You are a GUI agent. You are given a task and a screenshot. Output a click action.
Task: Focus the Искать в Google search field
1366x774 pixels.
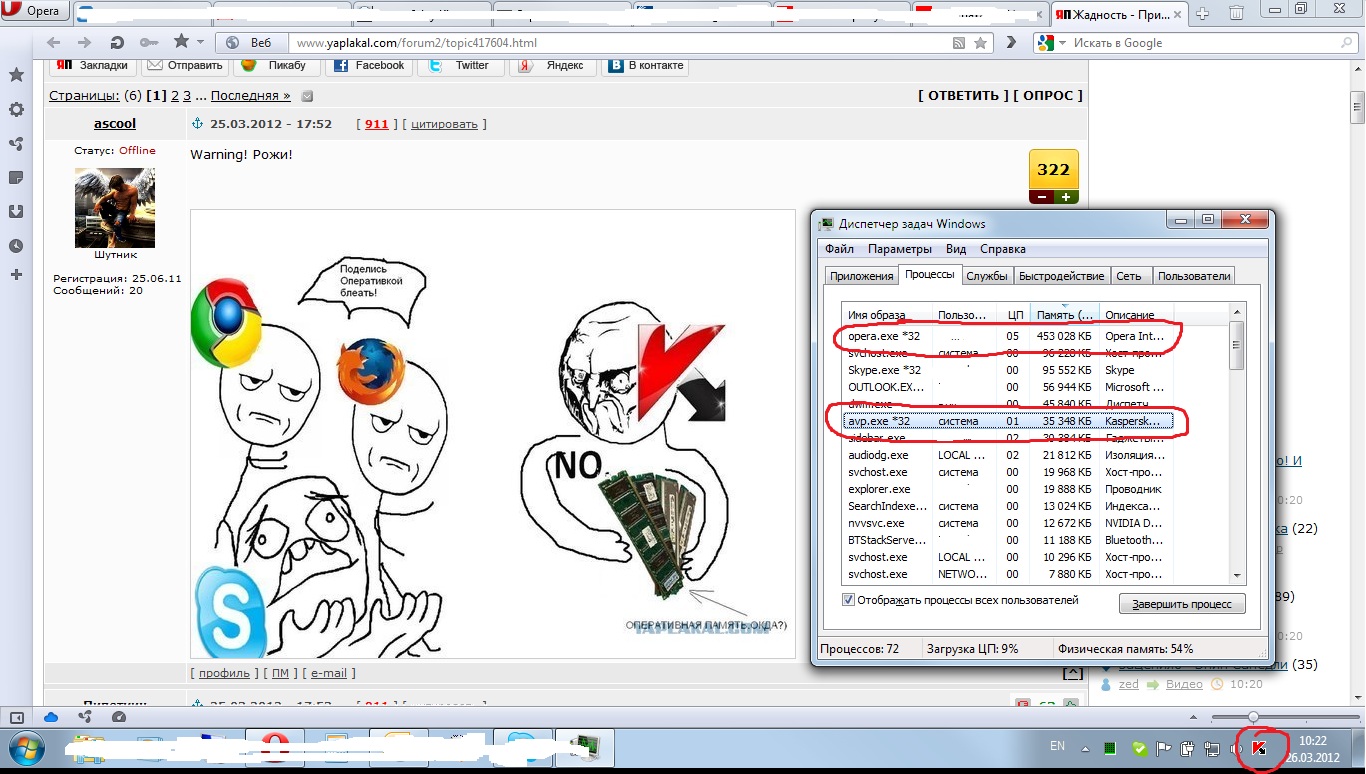click(x=1195, y=43)
